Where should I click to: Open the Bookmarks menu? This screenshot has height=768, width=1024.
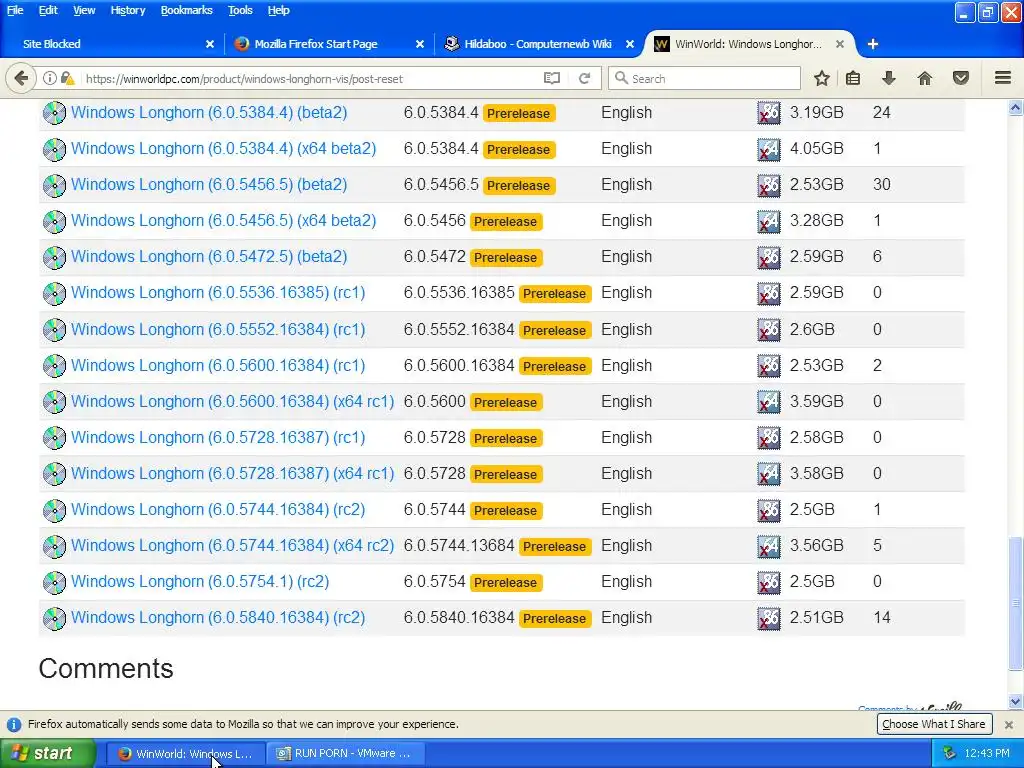click(187, 10)
